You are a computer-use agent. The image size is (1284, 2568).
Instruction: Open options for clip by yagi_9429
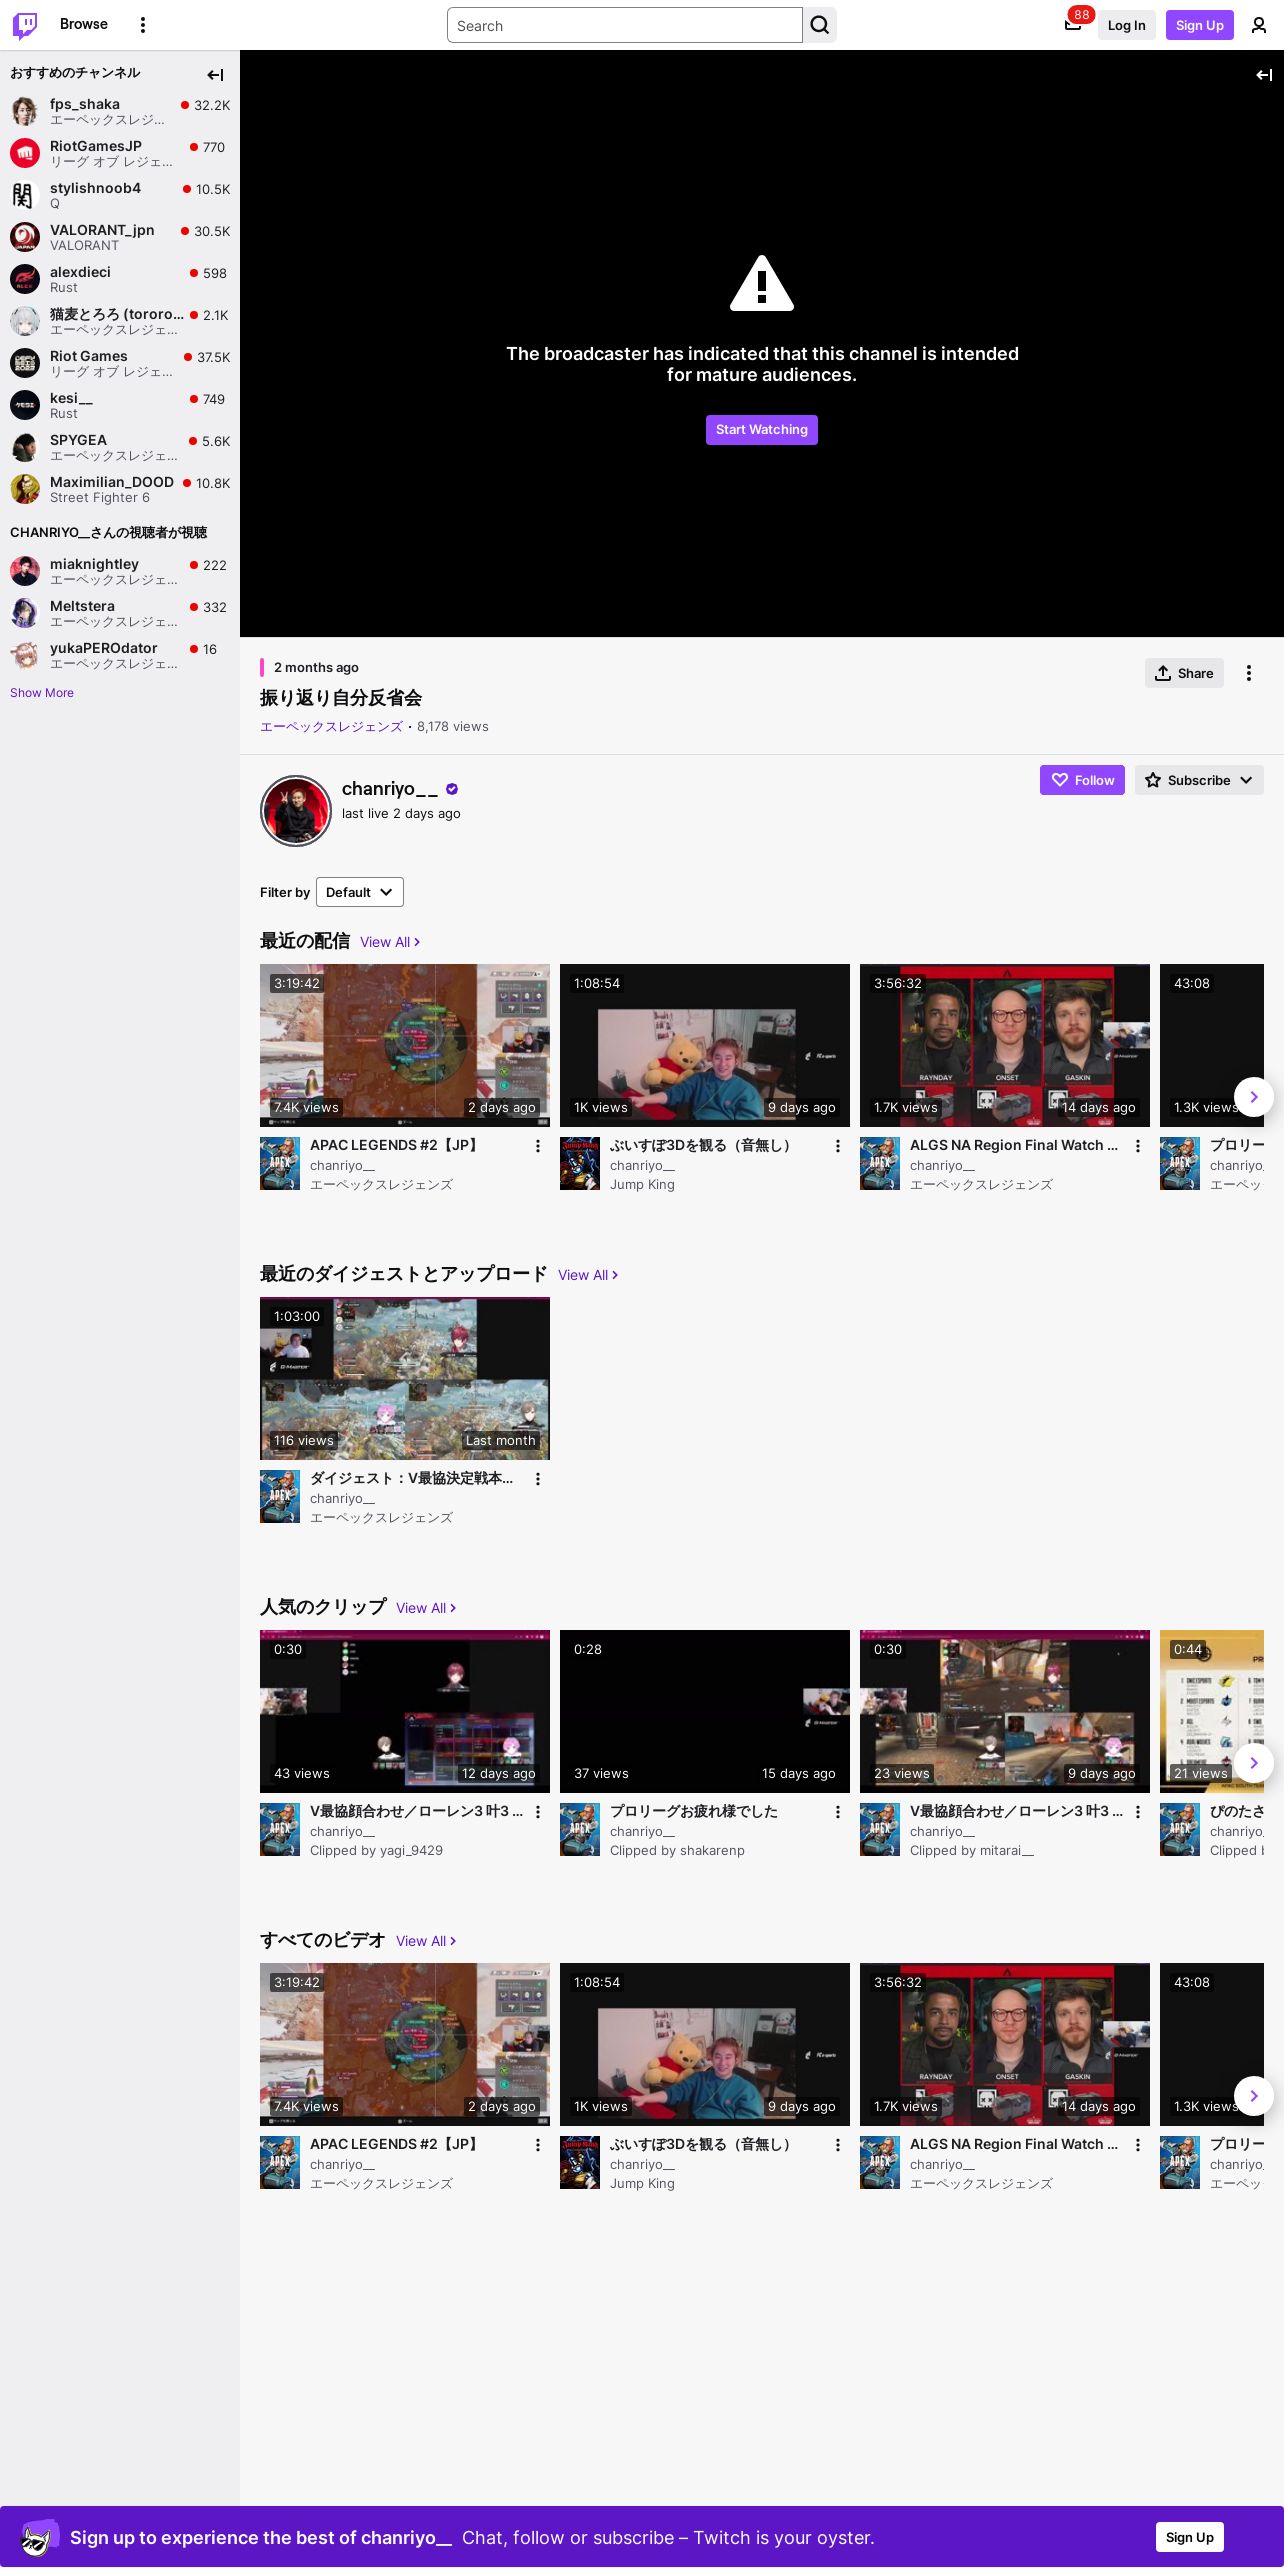pos(538,1812)
